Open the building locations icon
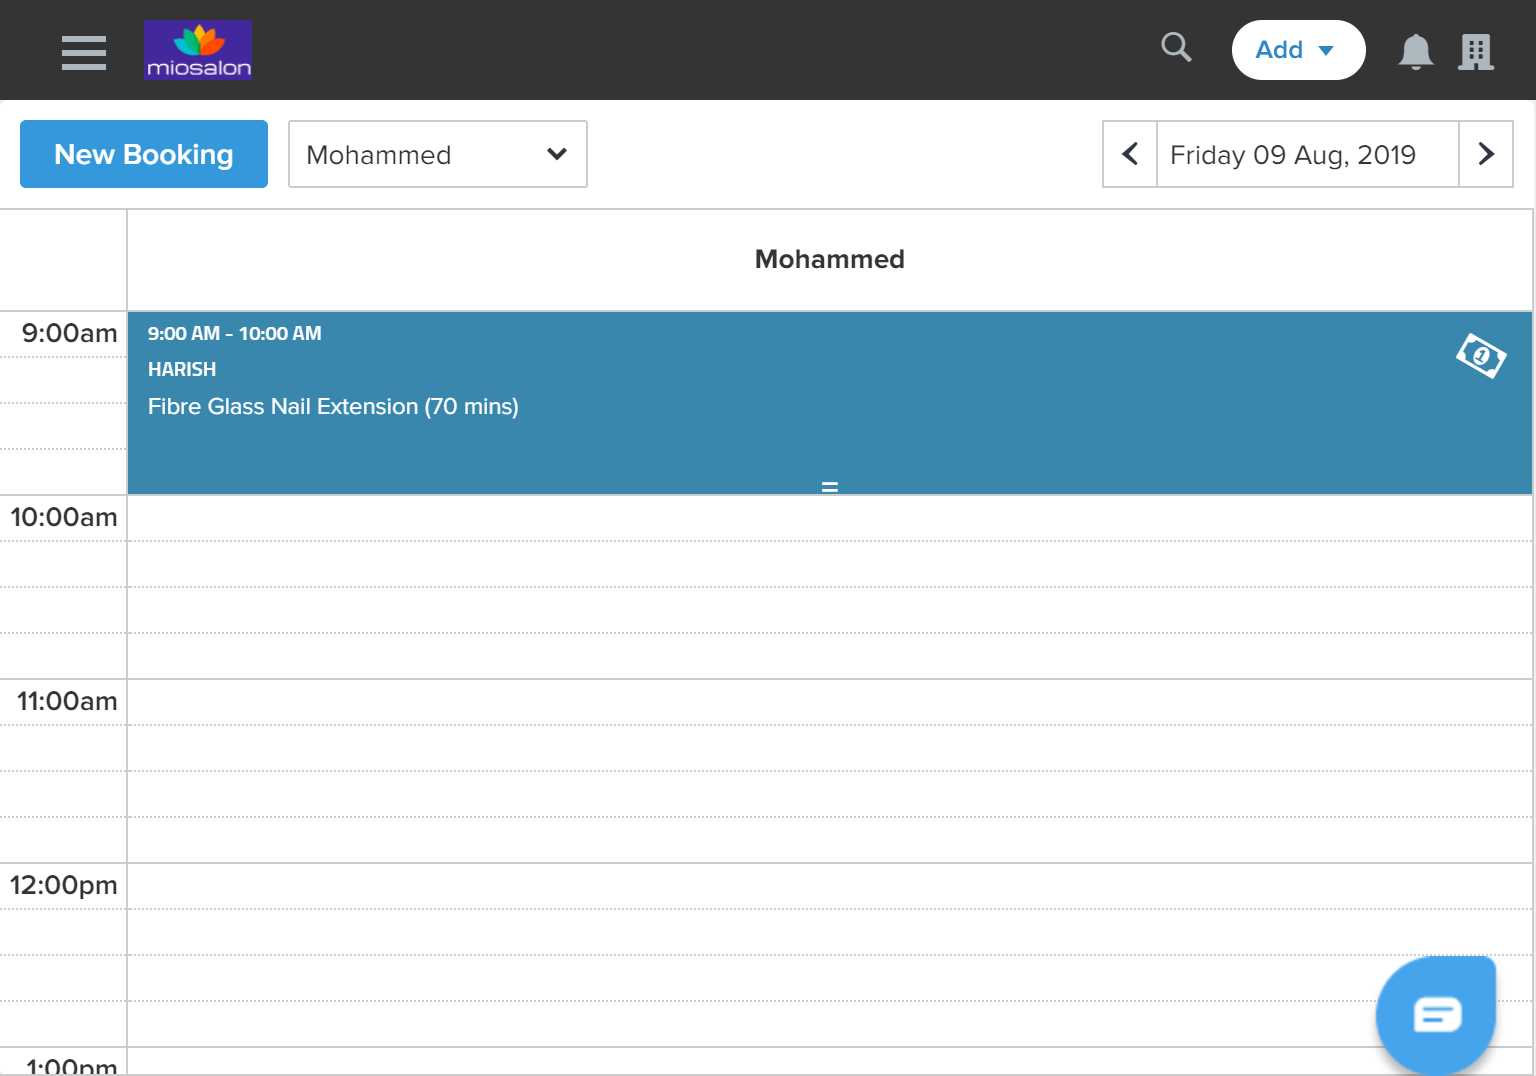Image resolution: width=1536 pixels, height=1076 pixels. pyautogui.click(x=1476, y=52)
